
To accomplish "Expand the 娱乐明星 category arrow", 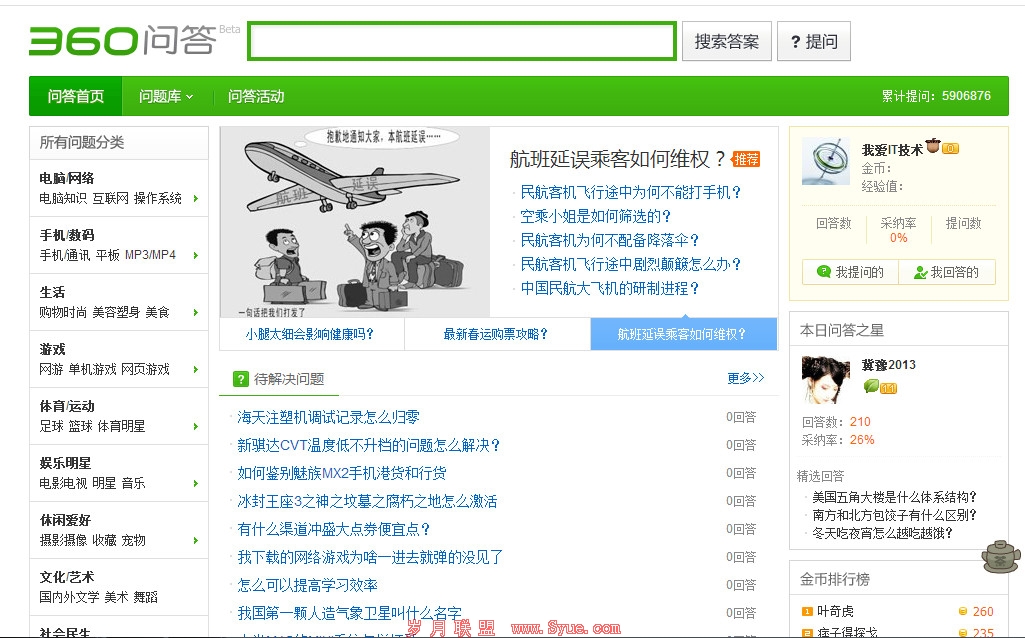I will [x=195, y=483].
